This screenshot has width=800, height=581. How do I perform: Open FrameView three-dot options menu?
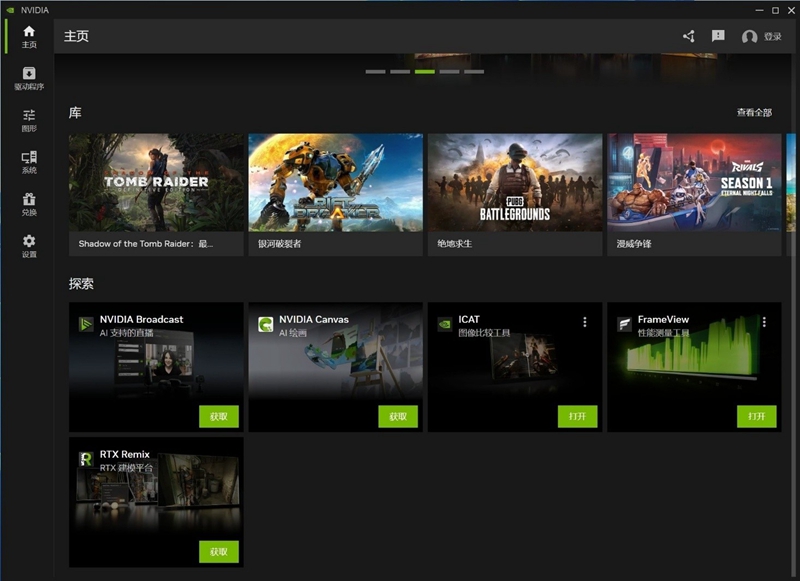coord(764,322)
